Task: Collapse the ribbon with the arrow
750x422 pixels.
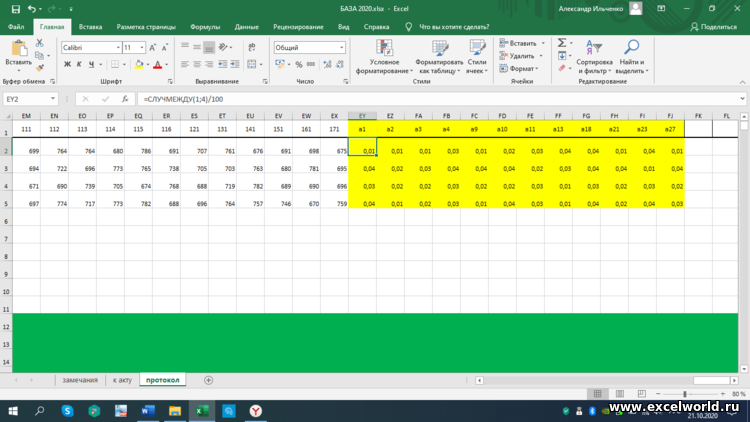Action: (742, 82)
